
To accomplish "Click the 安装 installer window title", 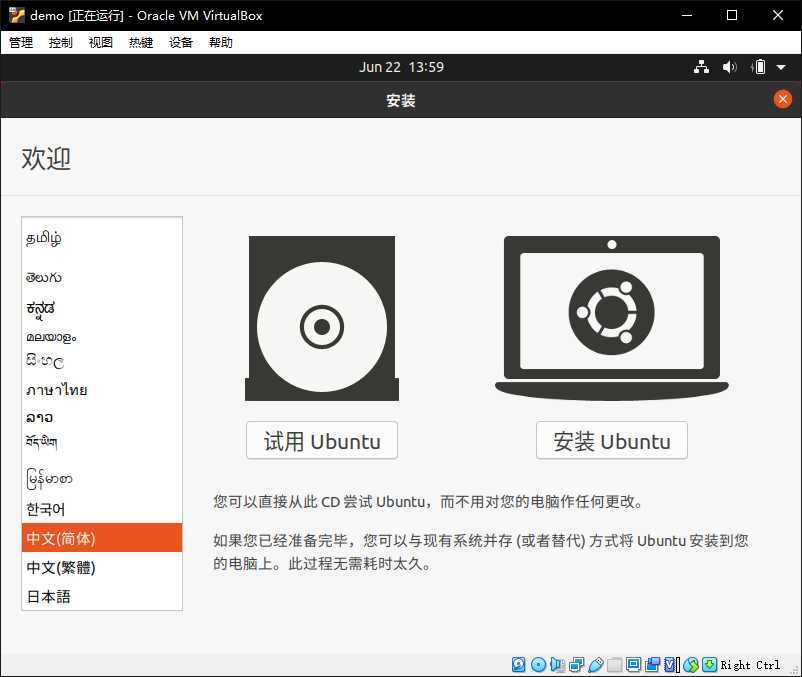I will (401, 100).
